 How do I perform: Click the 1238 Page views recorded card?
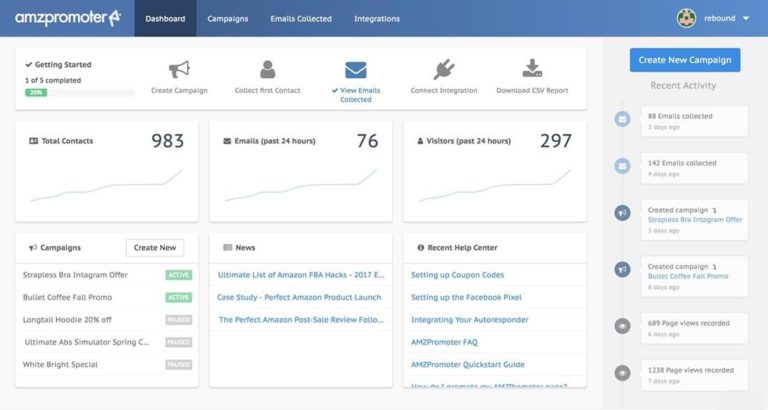coord(694,375)
